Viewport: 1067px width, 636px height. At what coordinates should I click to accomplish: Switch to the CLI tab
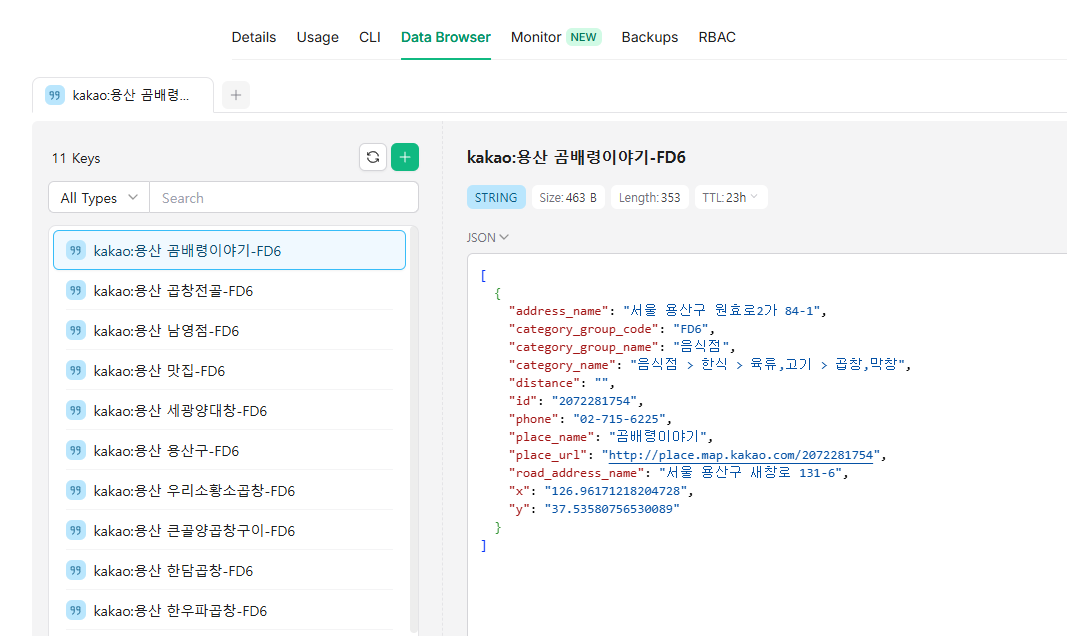[x=370, y=37]
